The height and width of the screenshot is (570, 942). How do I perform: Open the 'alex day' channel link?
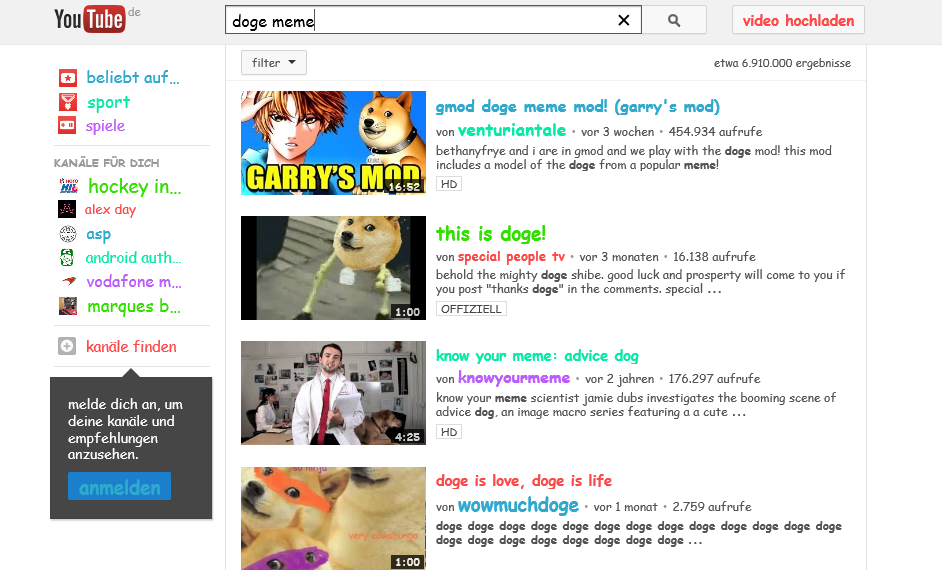(x=110, y=209)
